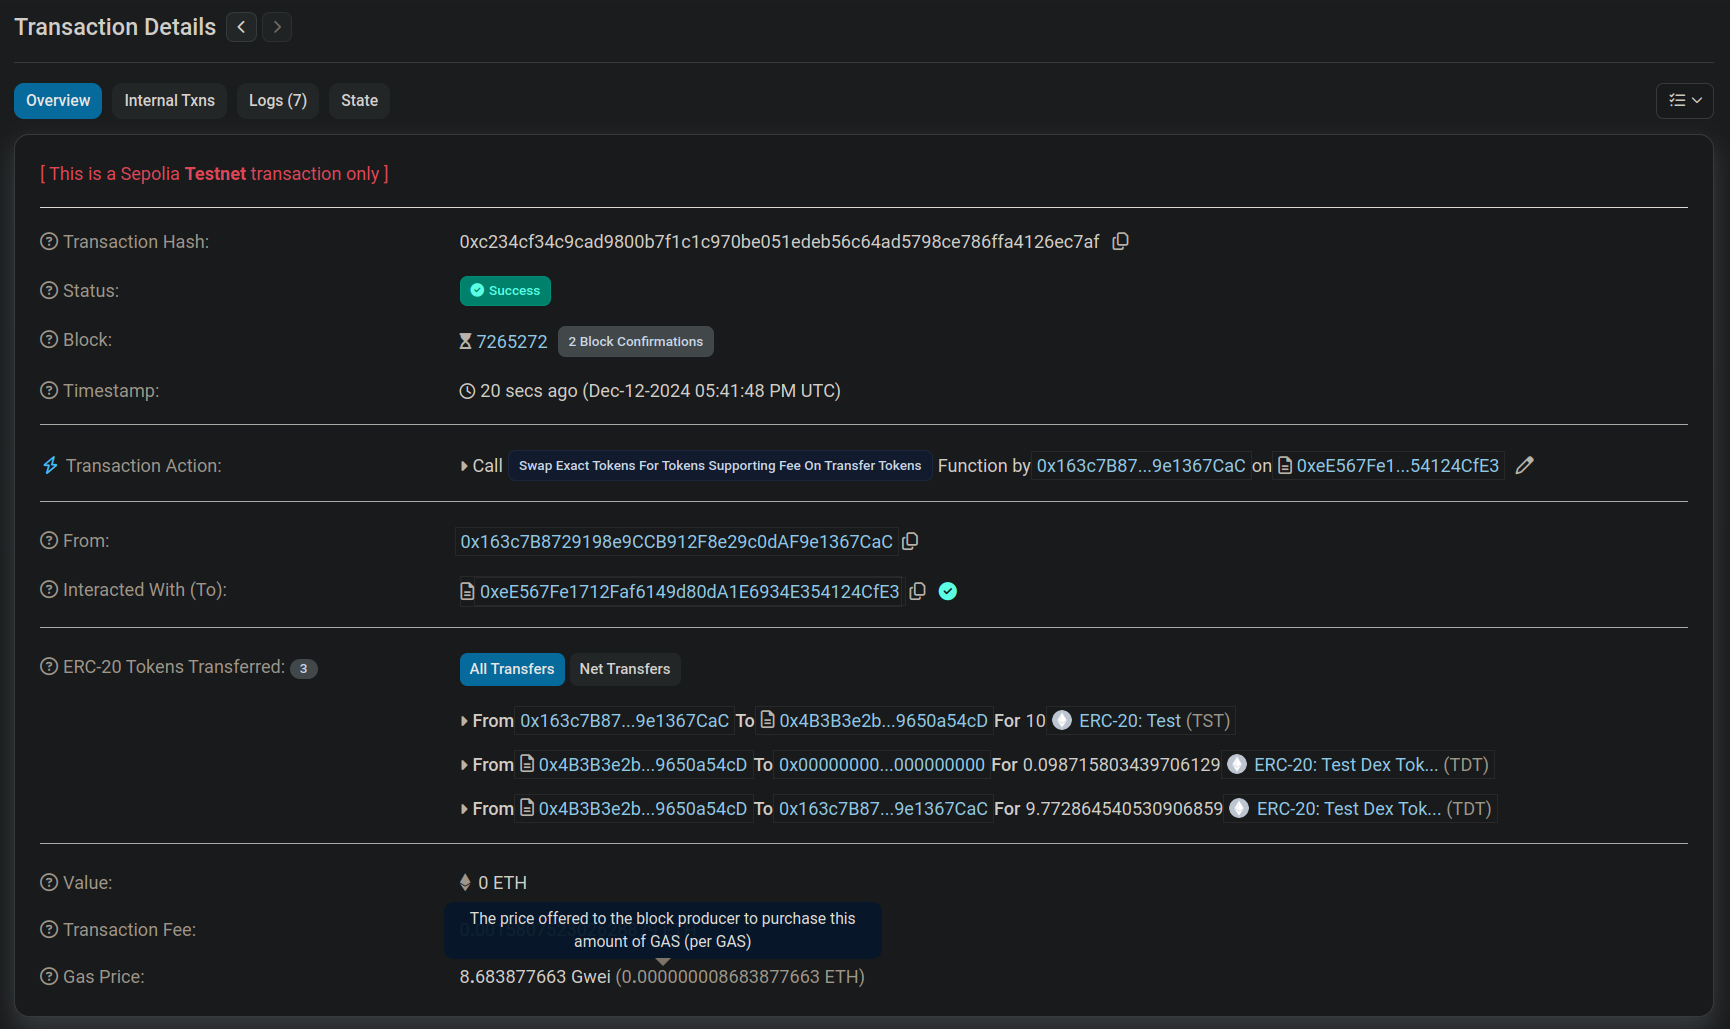The width and height of the screenshot is (1730, 1029).
Task: Click contract file icon beside 0xeE567Fe1712 address
Action: point(467,591)
